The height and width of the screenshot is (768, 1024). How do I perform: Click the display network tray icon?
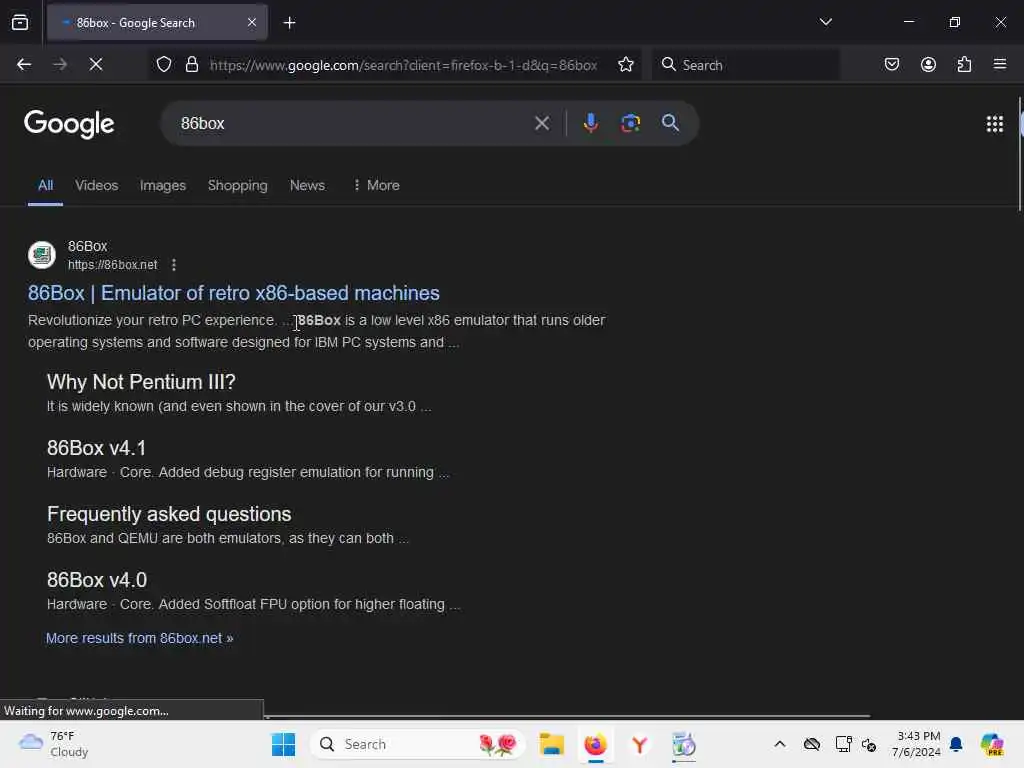(x=843, y=744)
